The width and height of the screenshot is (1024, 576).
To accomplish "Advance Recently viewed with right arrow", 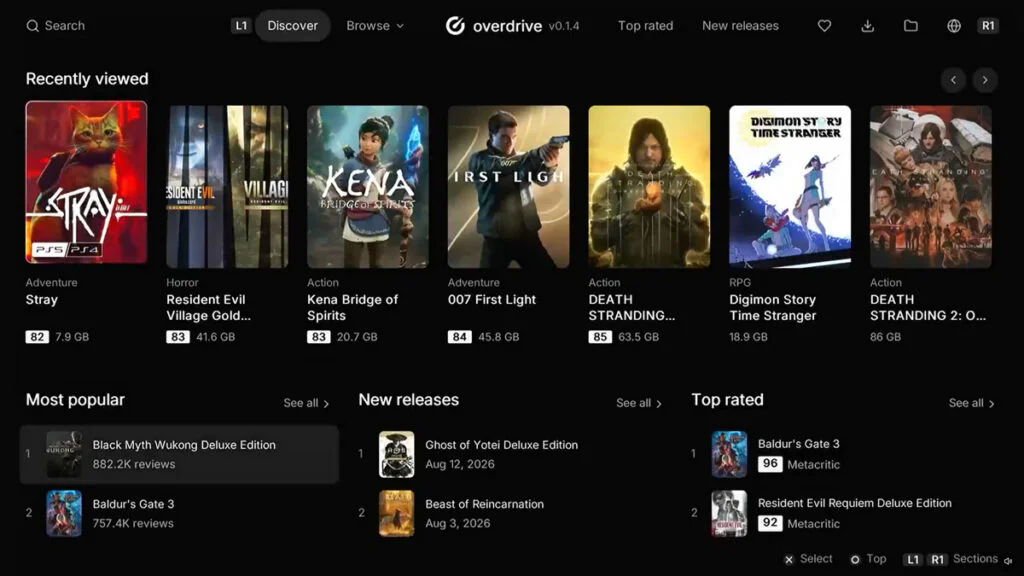I will click(985, 80).
